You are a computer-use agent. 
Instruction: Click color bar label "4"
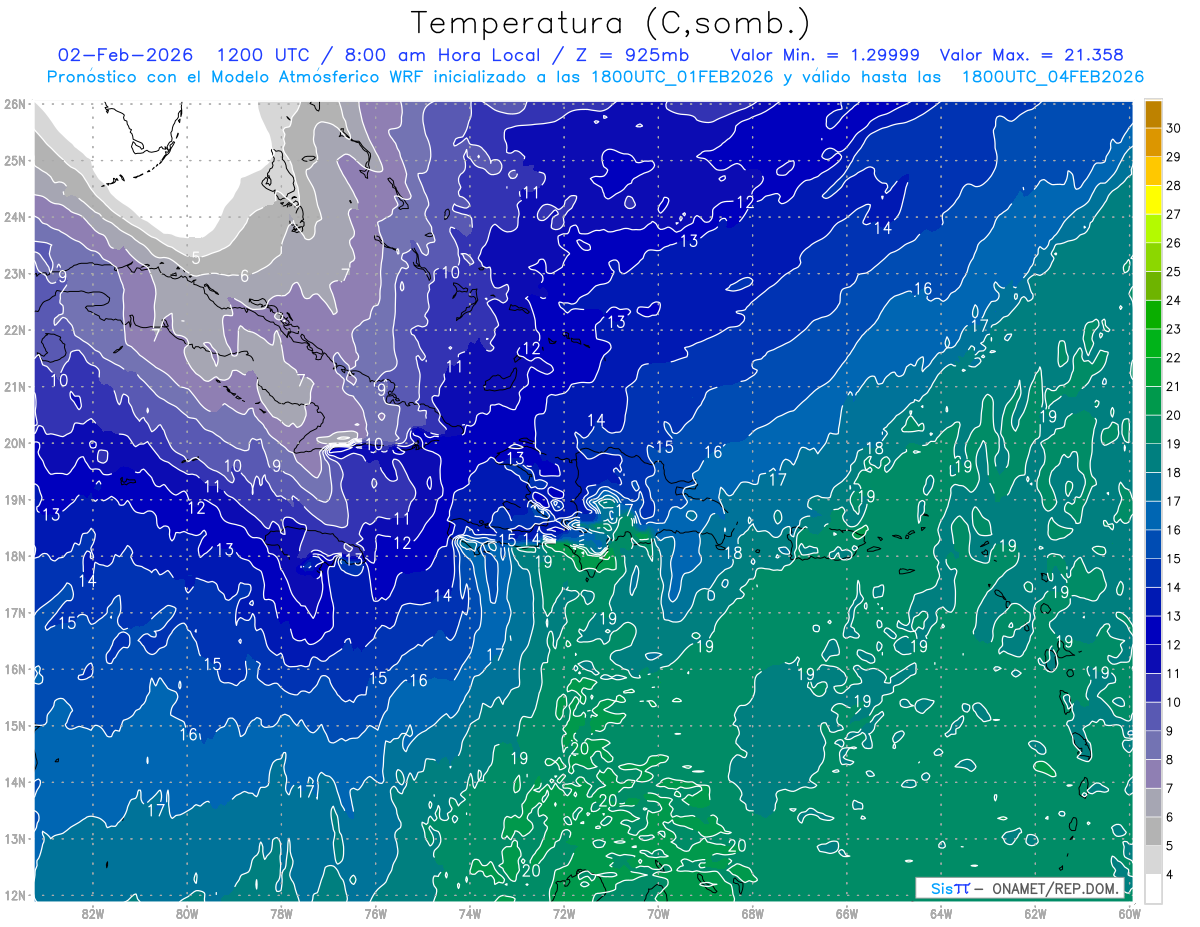(x=1170, y=874)
